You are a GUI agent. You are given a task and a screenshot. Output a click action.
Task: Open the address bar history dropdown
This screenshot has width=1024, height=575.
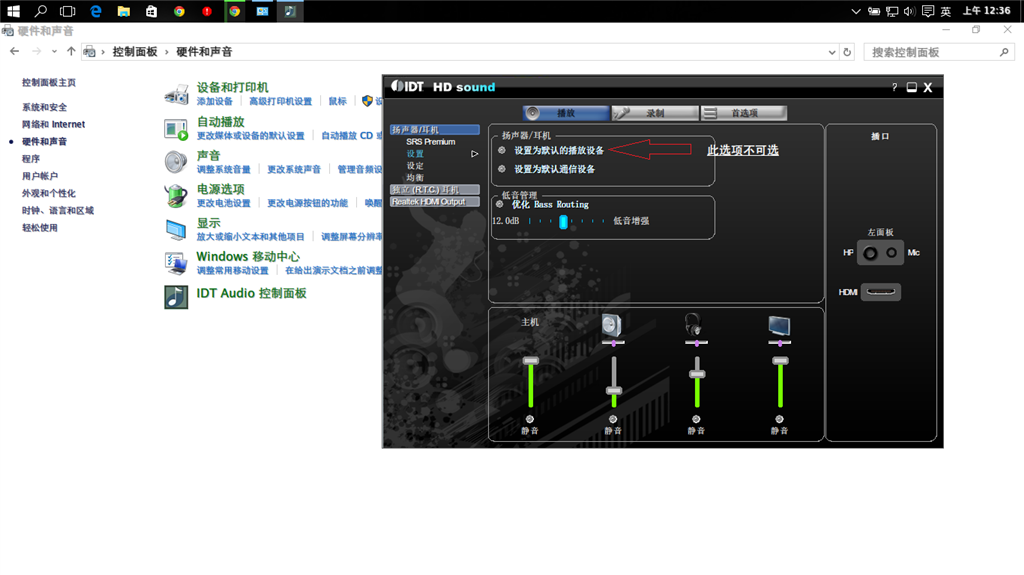(831, 52)
